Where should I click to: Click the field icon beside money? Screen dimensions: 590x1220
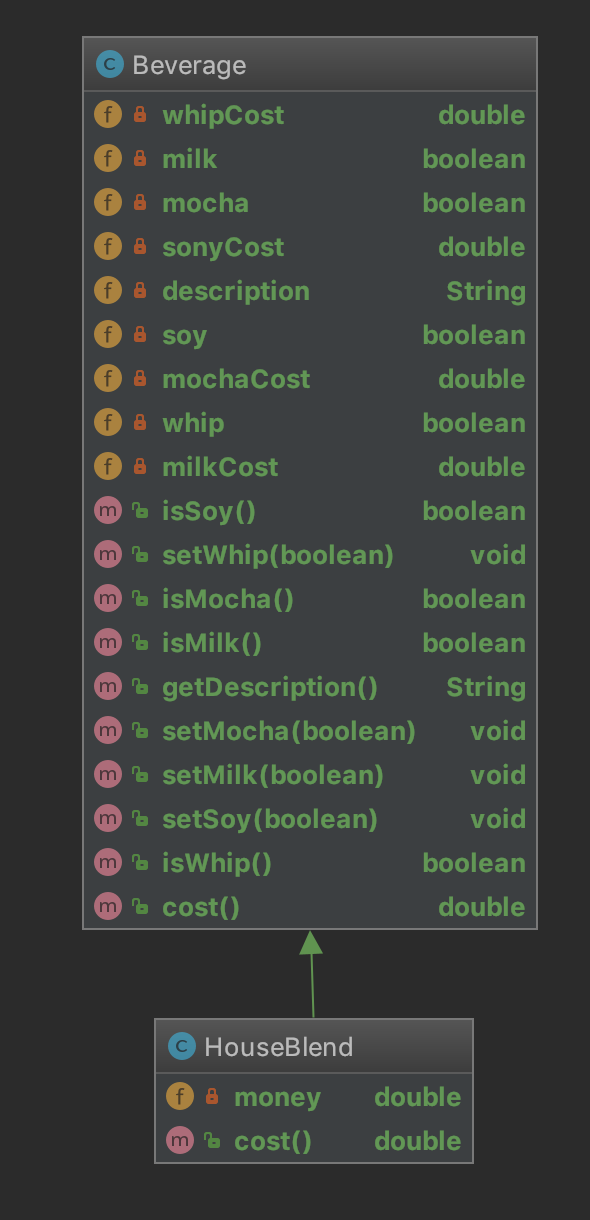click(x=180, y=1097)
